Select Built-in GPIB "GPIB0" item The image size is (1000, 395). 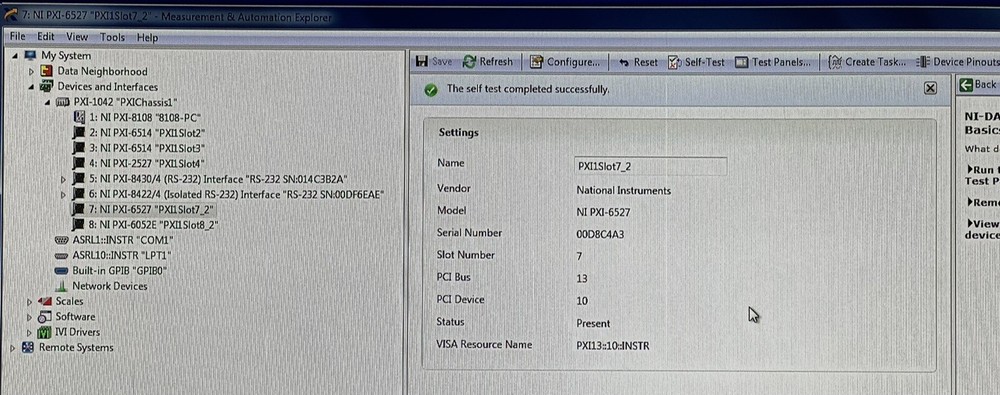pyautogui.click(x=119, y=271)
